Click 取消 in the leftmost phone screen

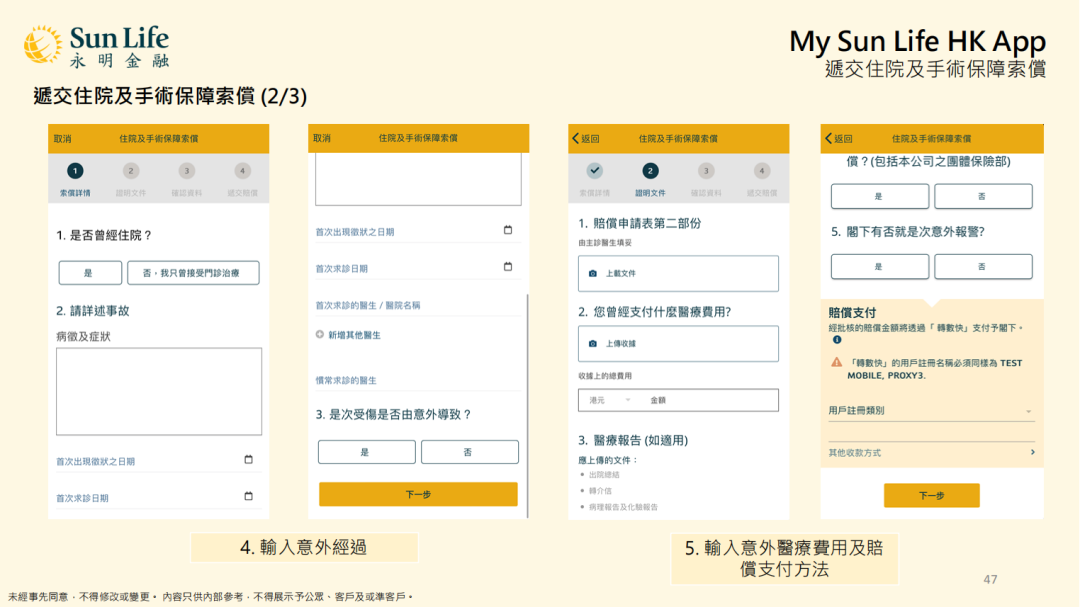pyautogui.click(x=63, y=138)
